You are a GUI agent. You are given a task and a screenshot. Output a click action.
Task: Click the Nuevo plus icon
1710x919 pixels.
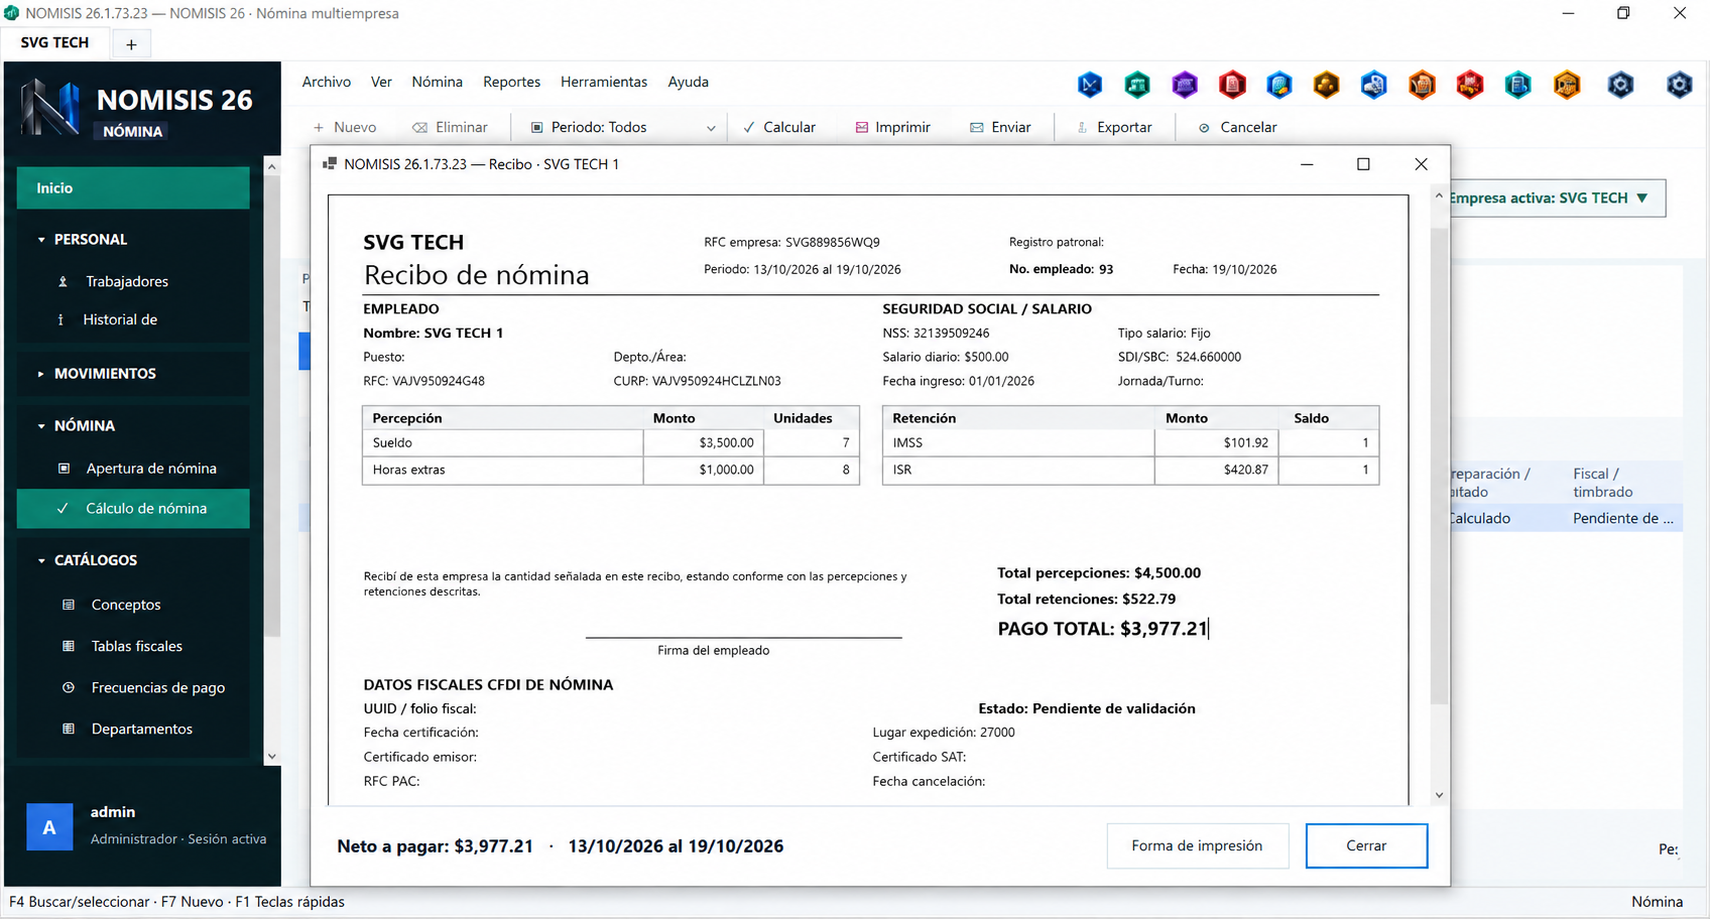tap(319, 128)
